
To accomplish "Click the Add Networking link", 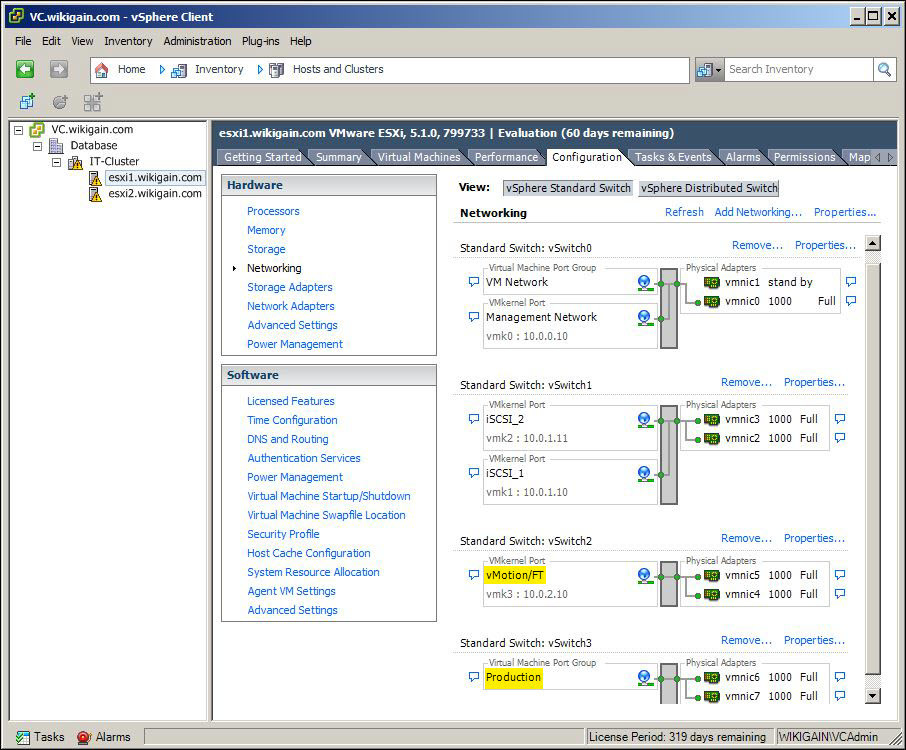I will coord(758,212).
